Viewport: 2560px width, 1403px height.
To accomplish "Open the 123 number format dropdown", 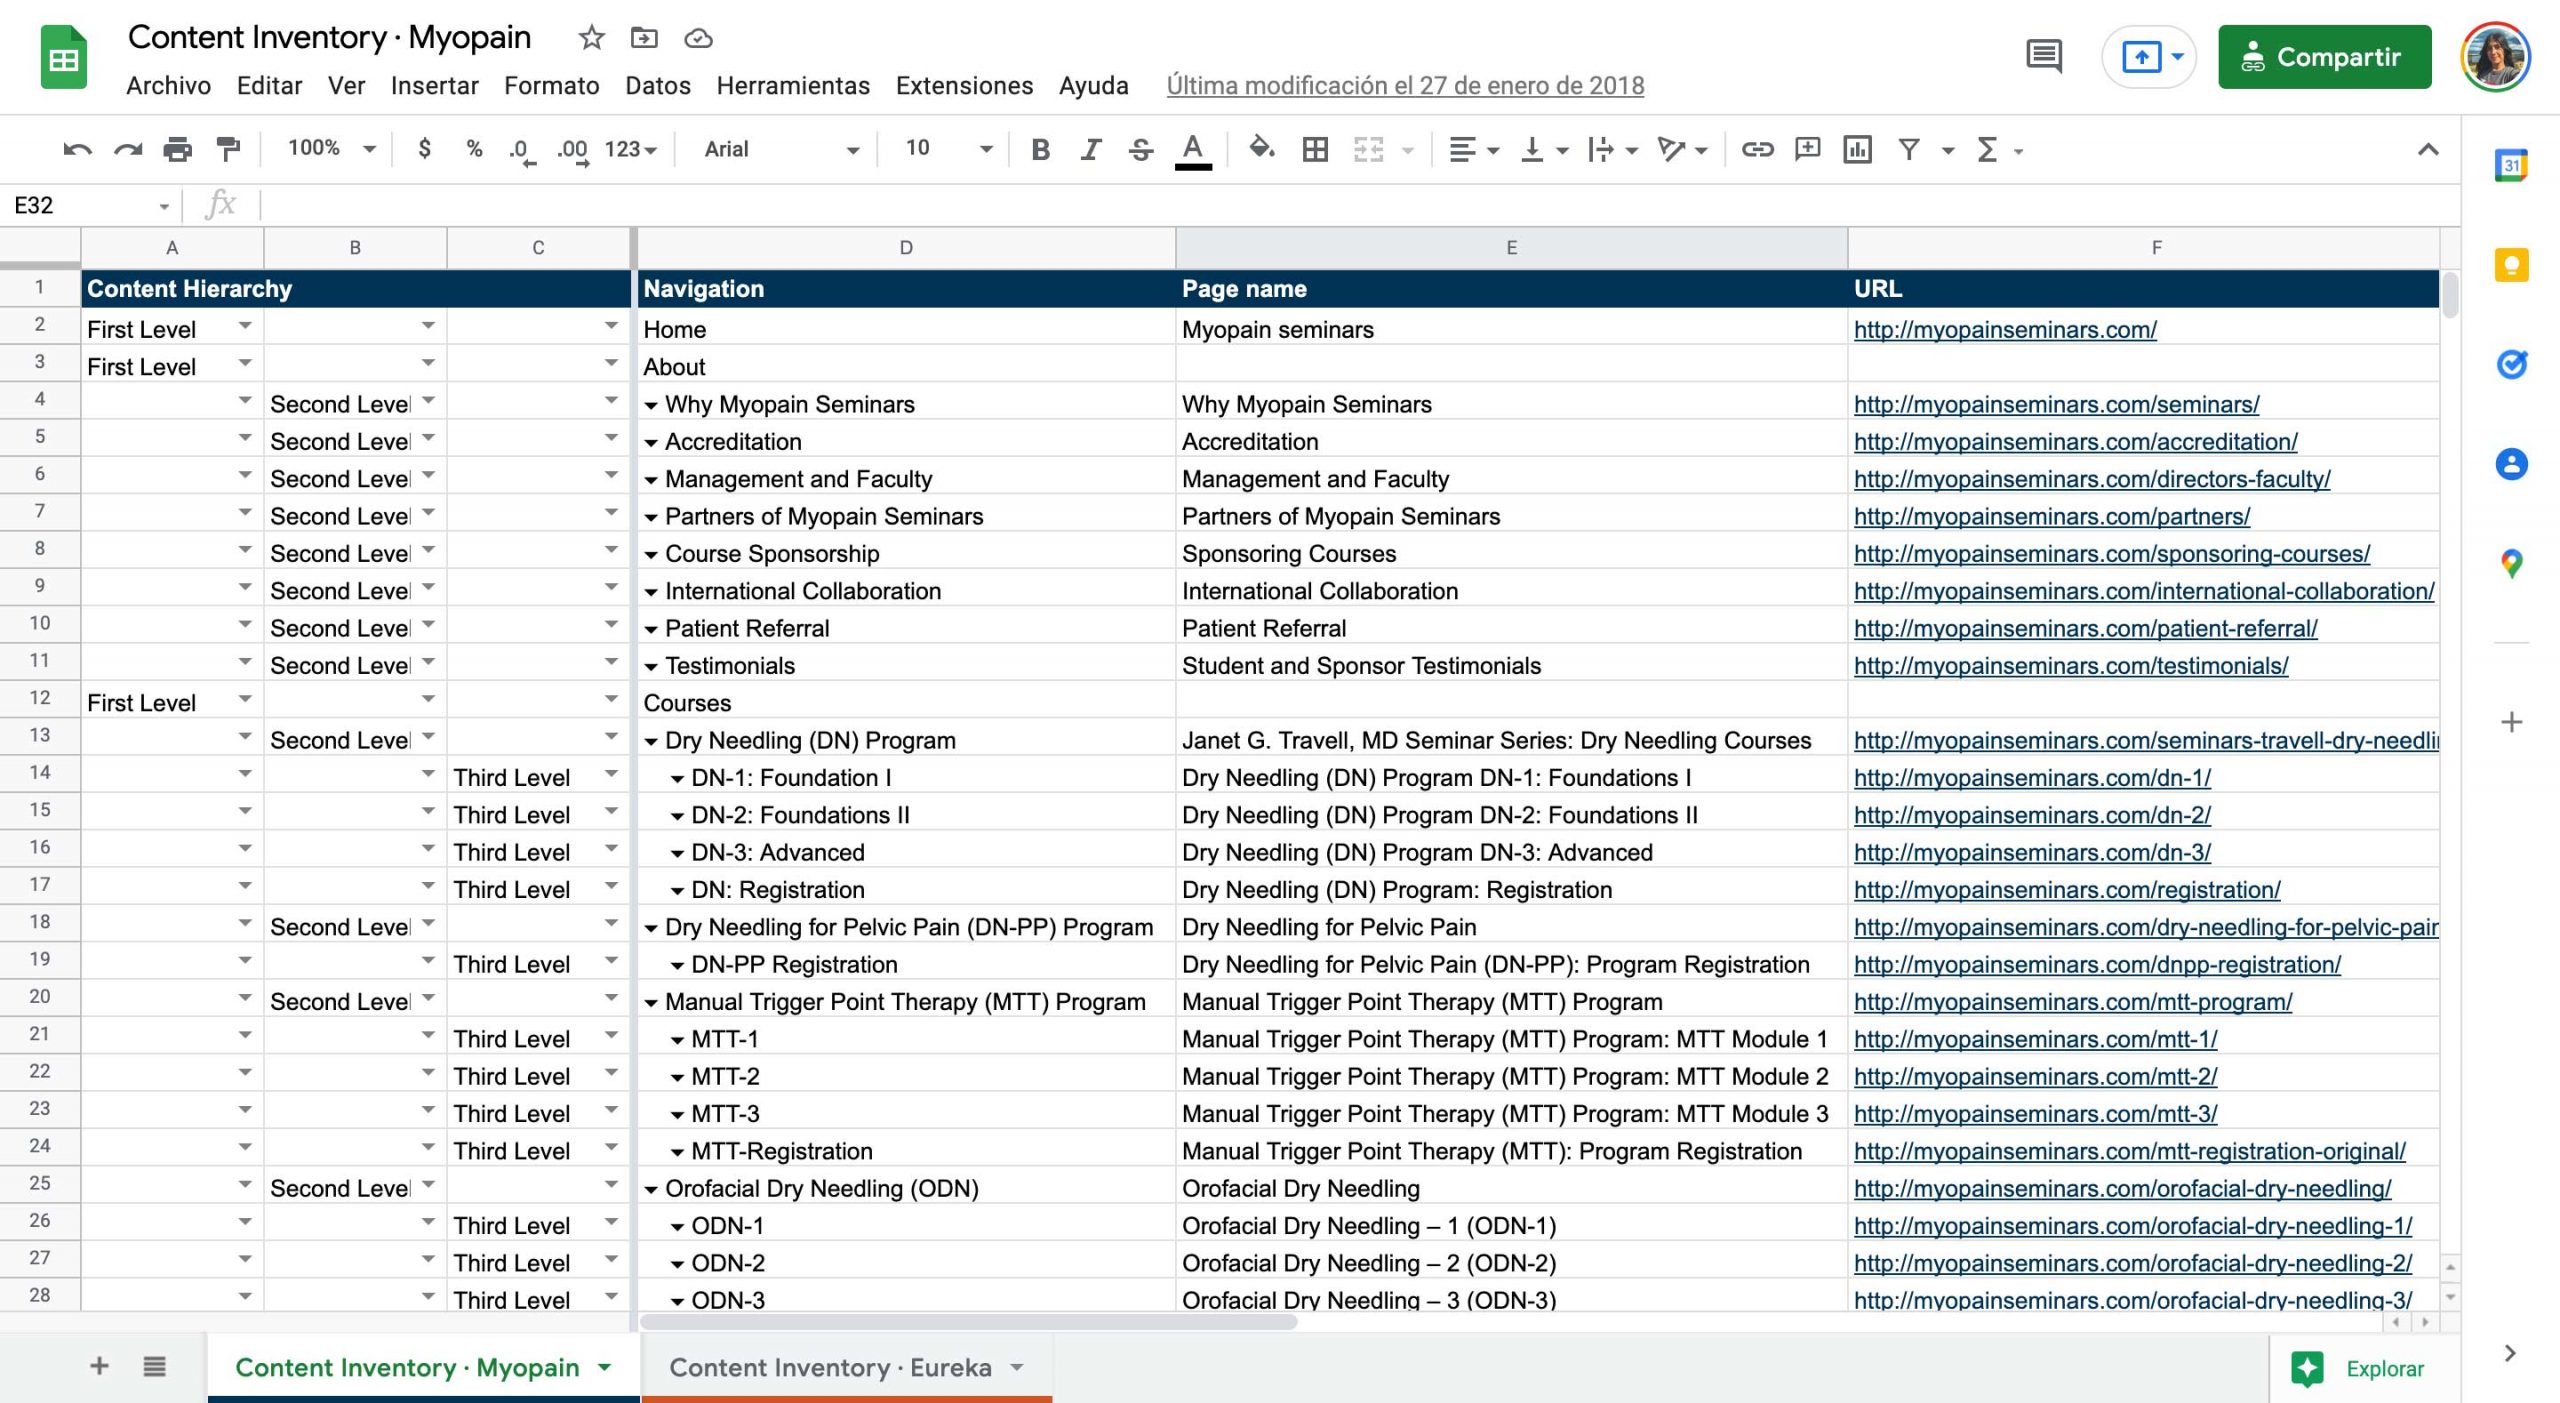I will [x=630, y=150].
